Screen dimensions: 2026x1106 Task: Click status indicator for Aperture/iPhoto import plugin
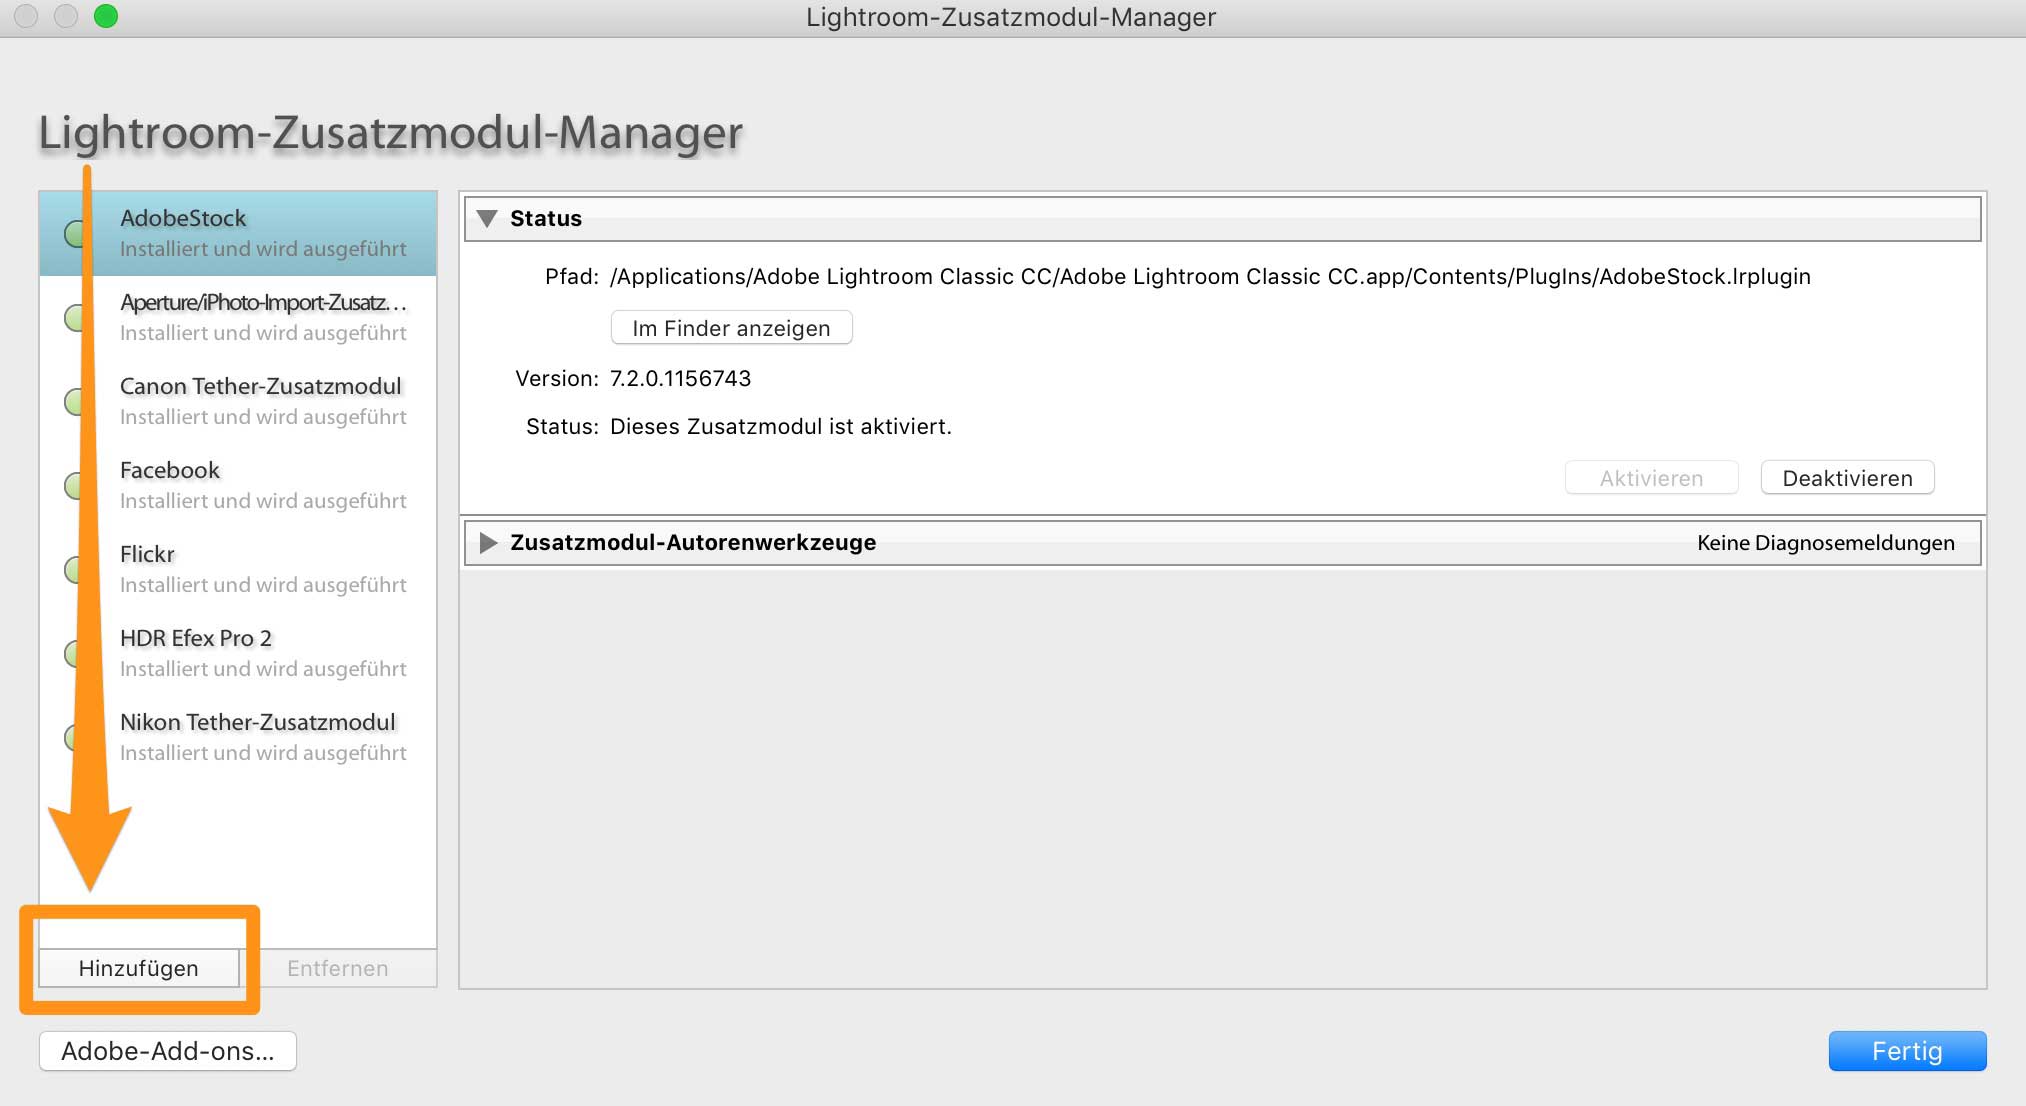[72, 318]
